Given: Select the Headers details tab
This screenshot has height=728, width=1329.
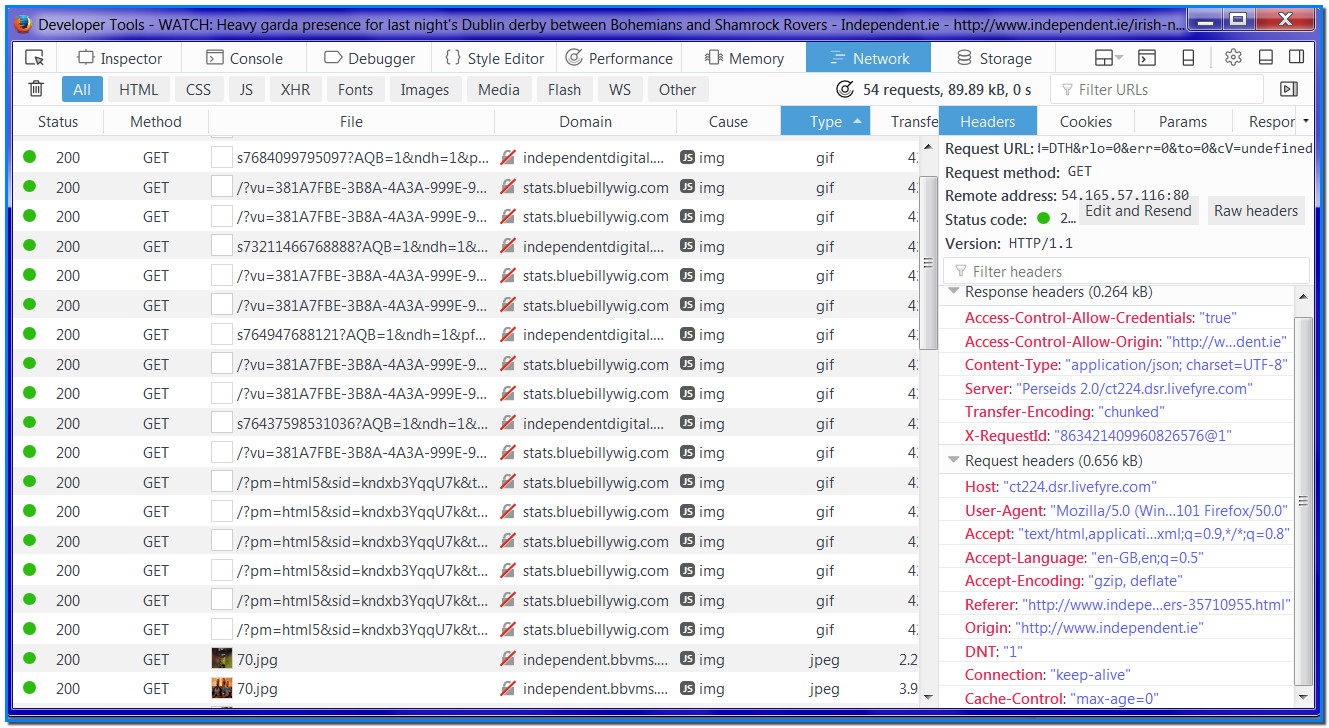Looking at the screenshot, I should pos(988,122).
